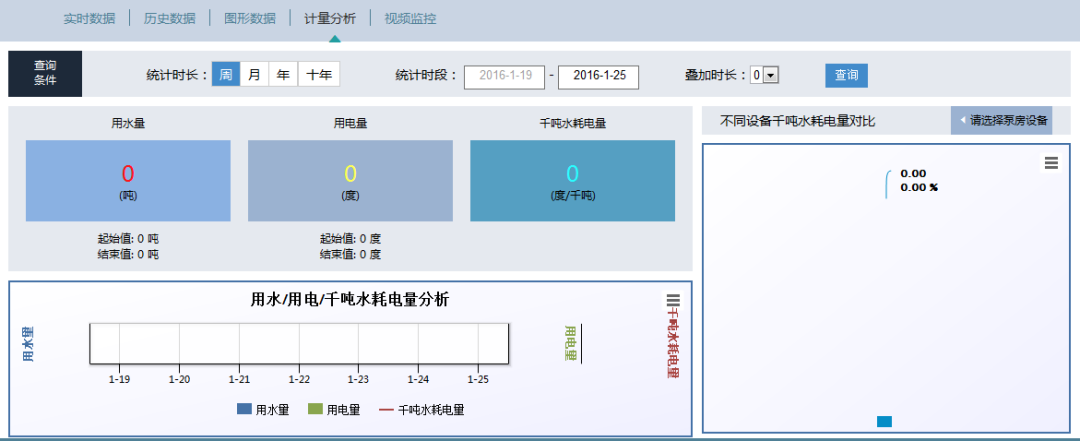1080x441 pixels.
Task: Click the 1-23 axis label
Action: (x=358, y=379)
